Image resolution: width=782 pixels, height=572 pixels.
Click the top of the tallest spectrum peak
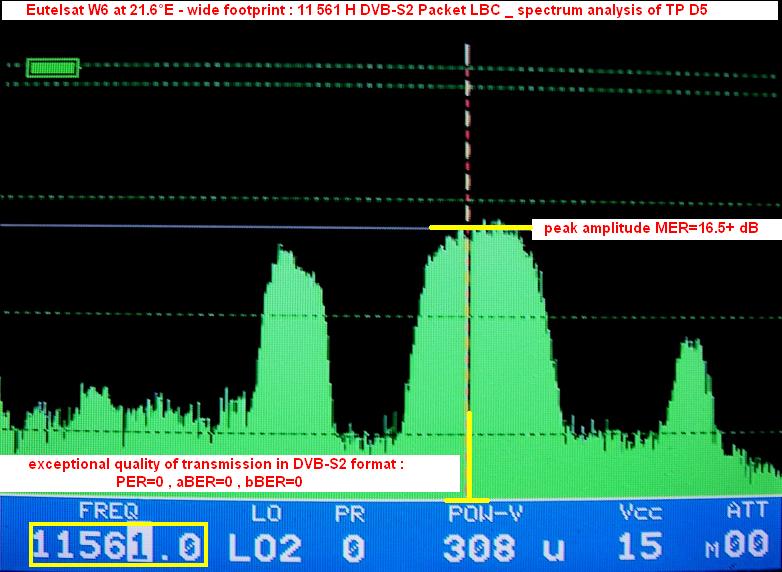(488, 224)
